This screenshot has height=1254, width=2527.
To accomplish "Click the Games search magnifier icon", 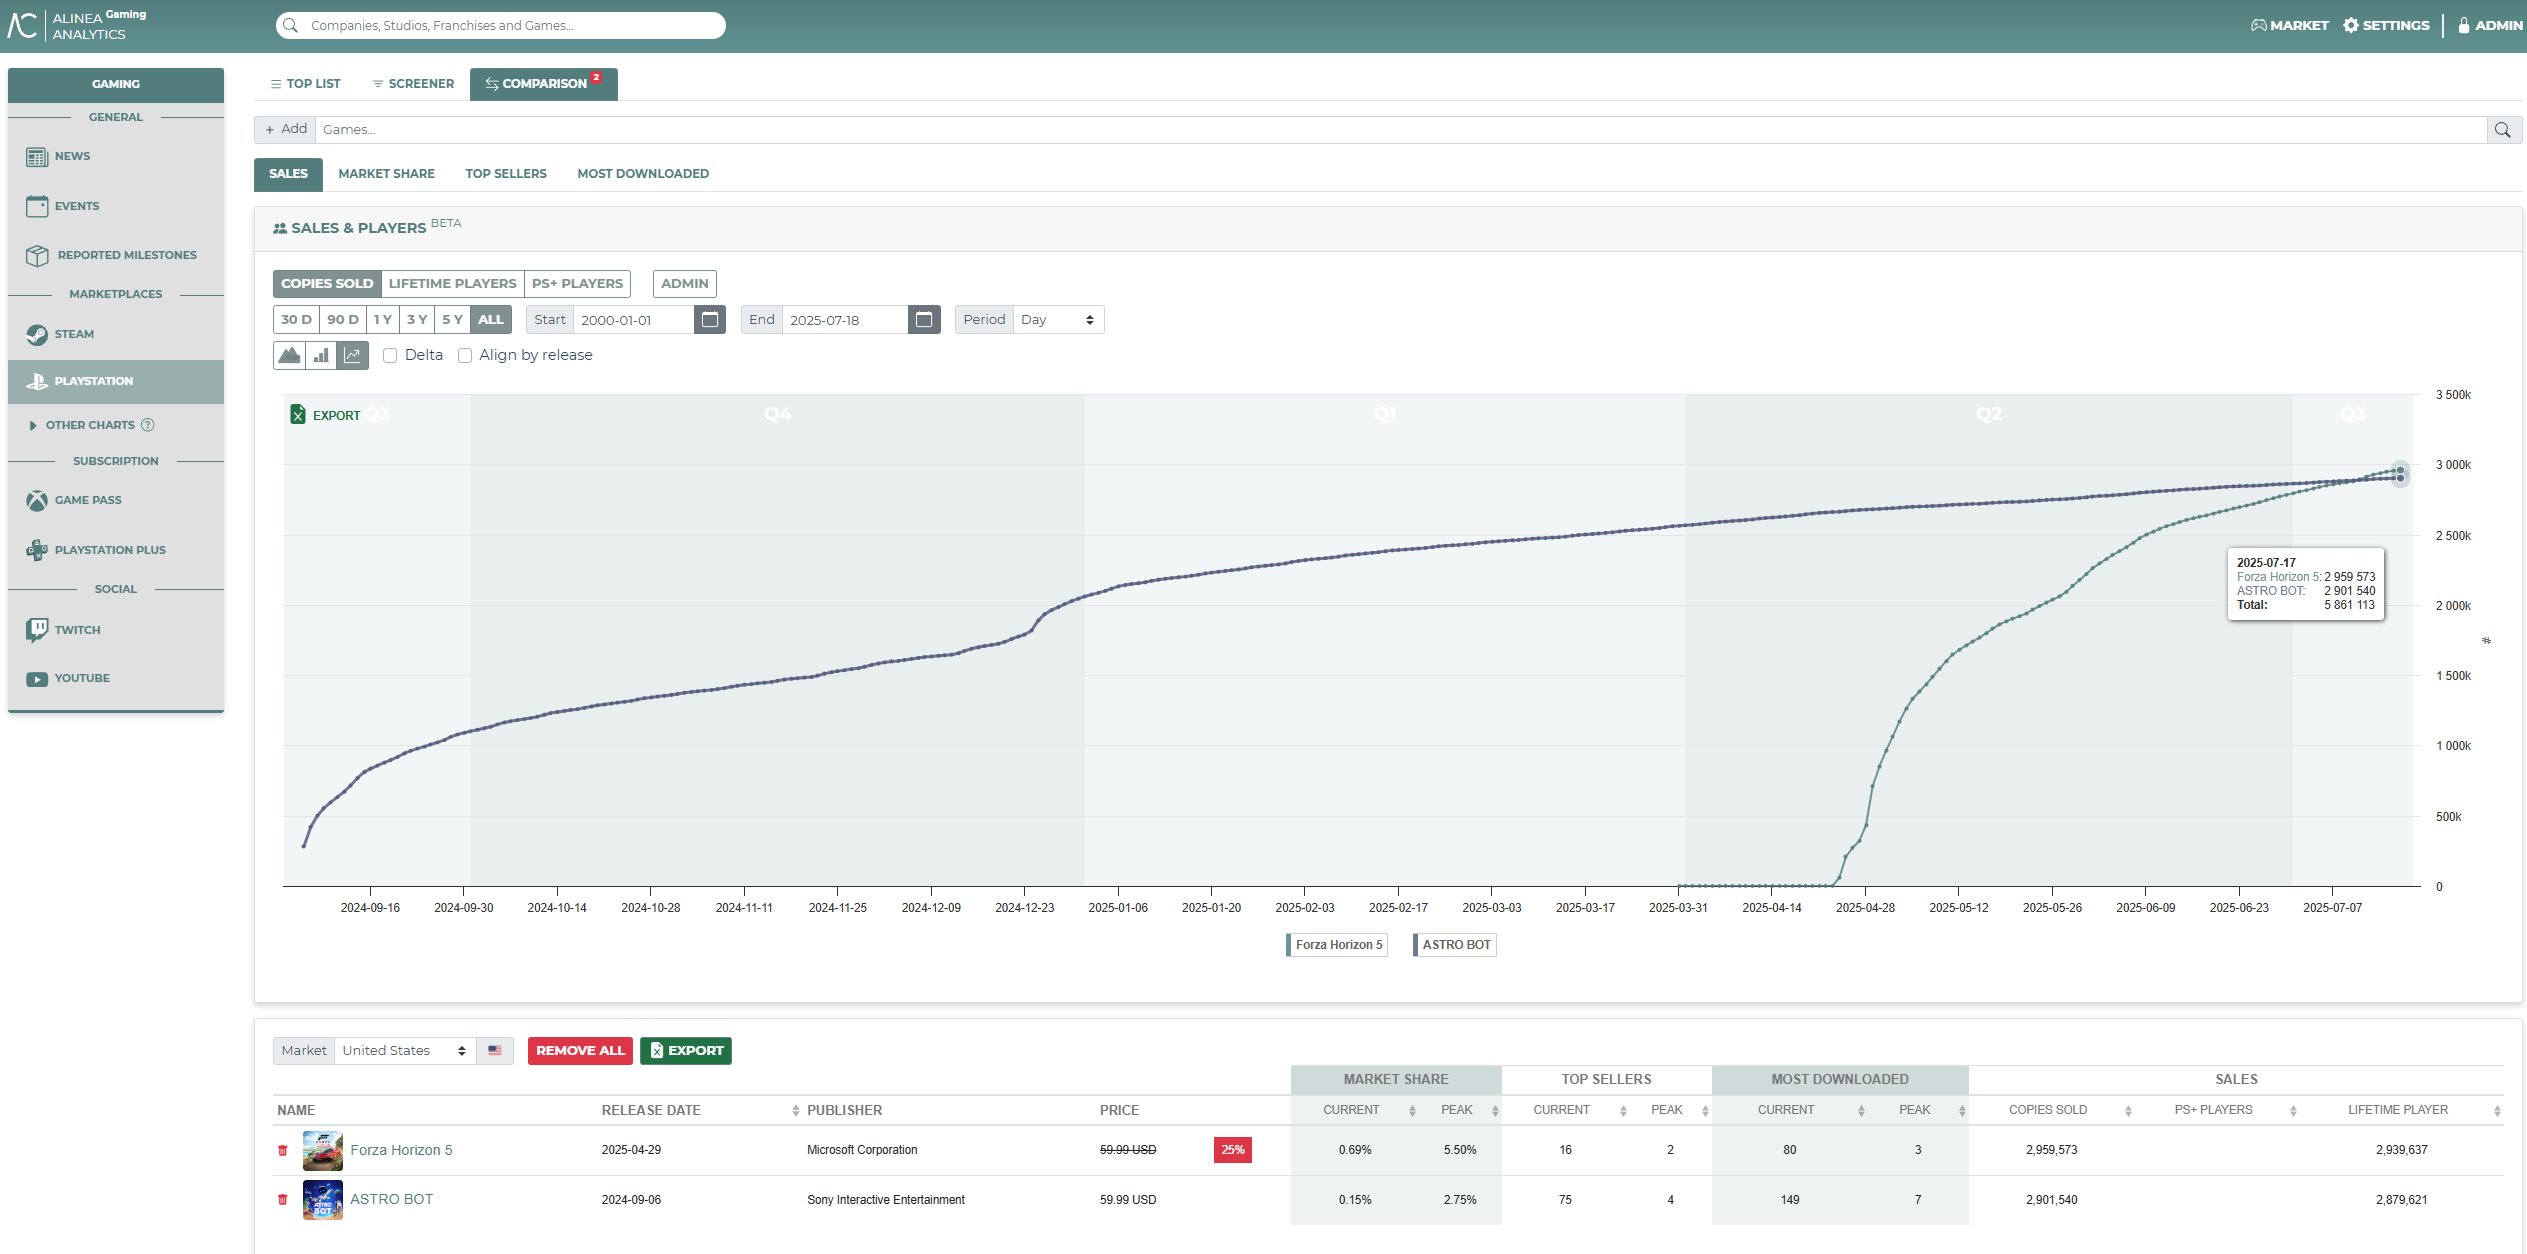I will click(2502, 130).
